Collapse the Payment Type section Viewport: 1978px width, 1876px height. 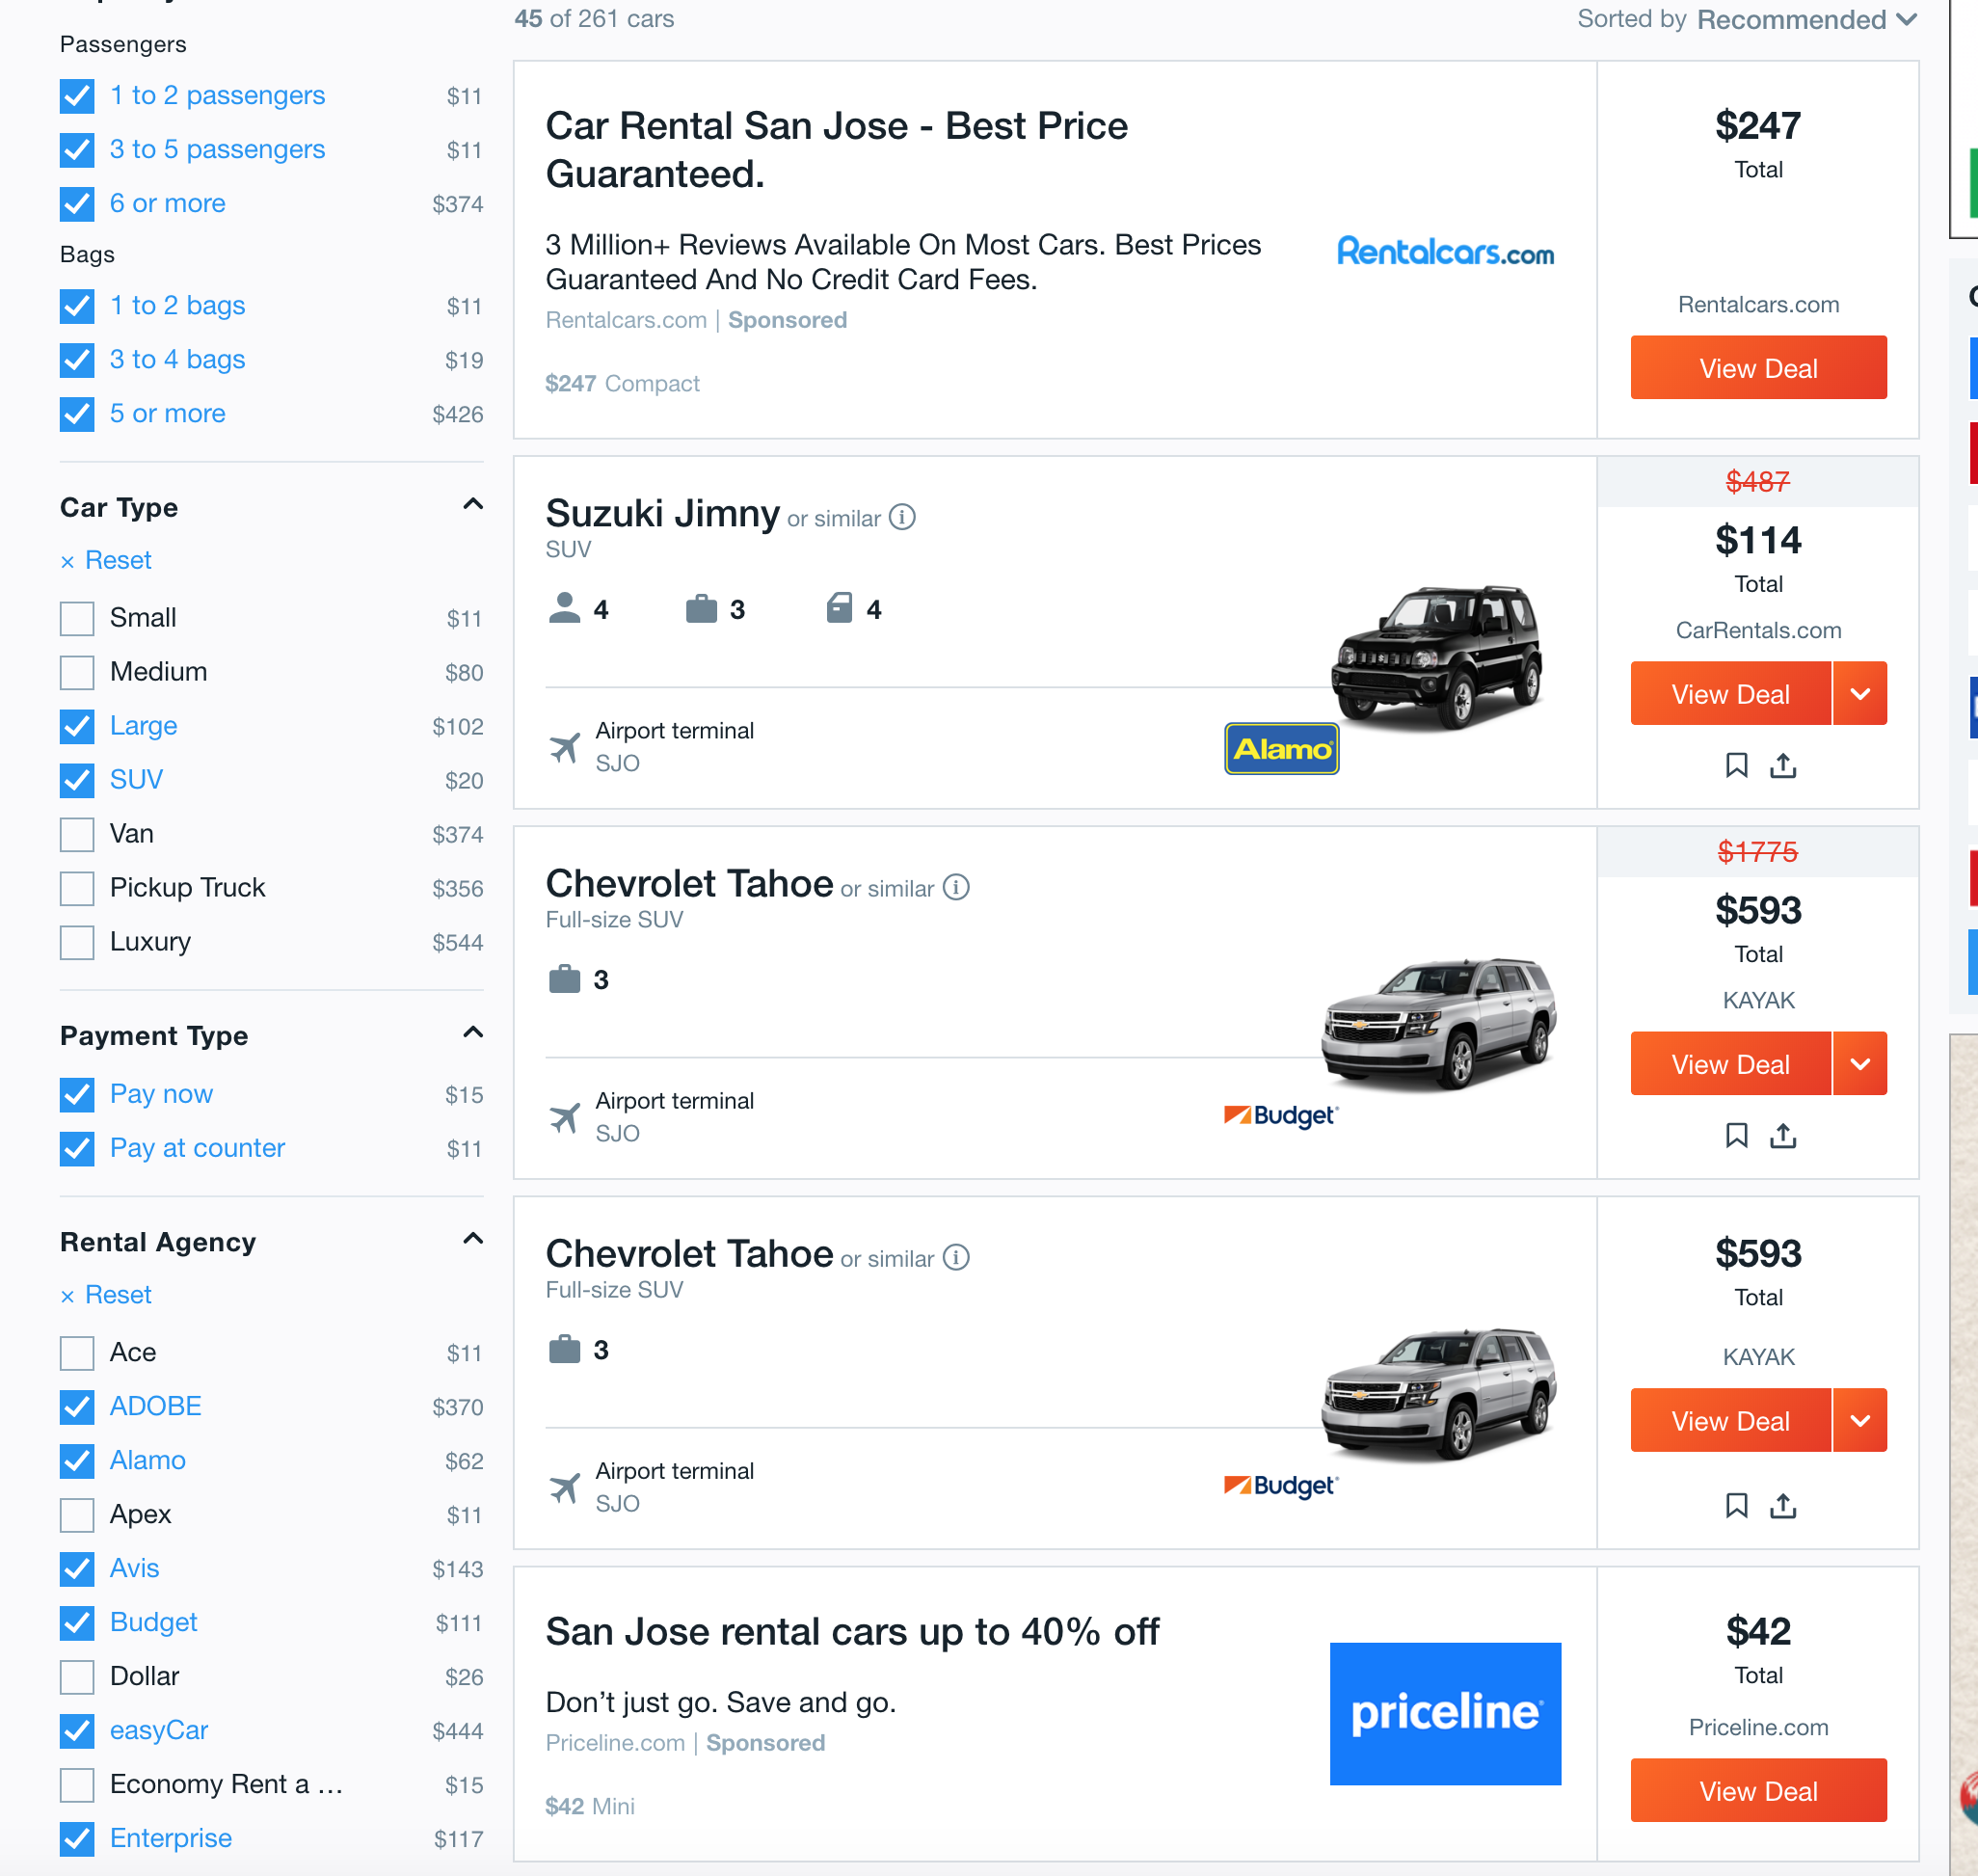[473, 1033]
